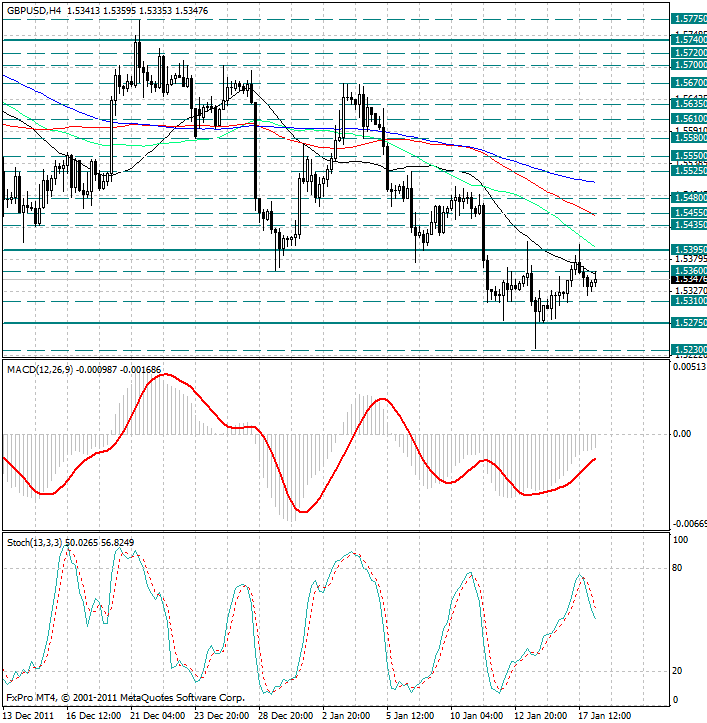Select the 17 Jan 12:00 time label
707x723 pixels.
click(x=605, y=716)
